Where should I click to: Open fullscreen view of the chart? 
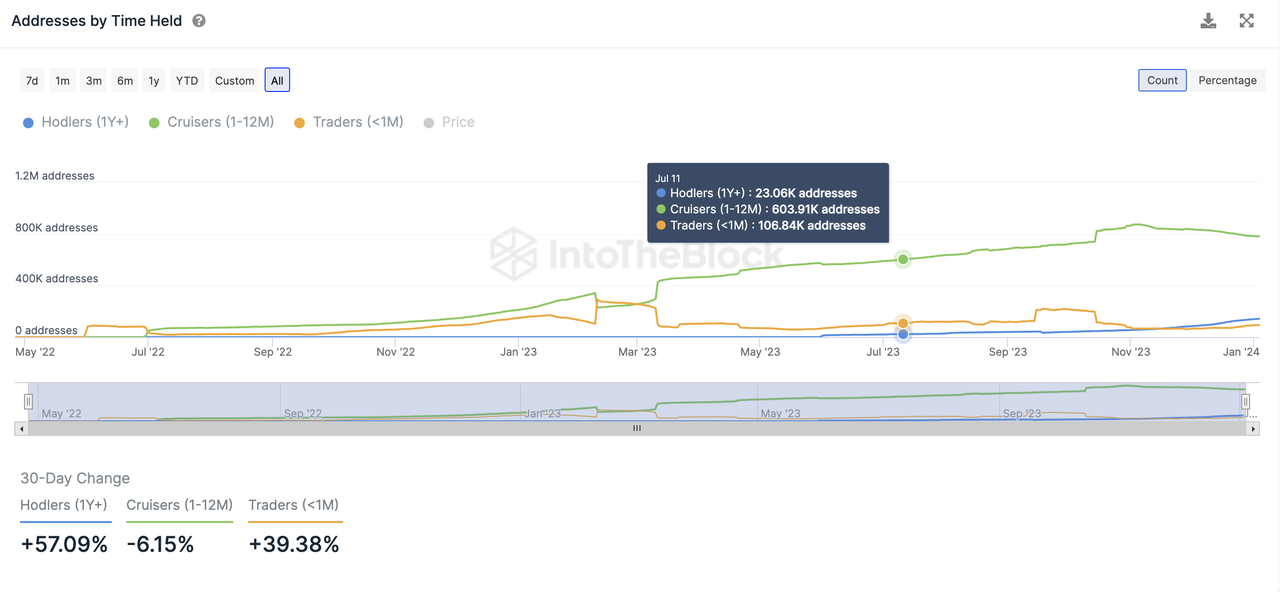pyautogui.click(x=1246, y=21)
